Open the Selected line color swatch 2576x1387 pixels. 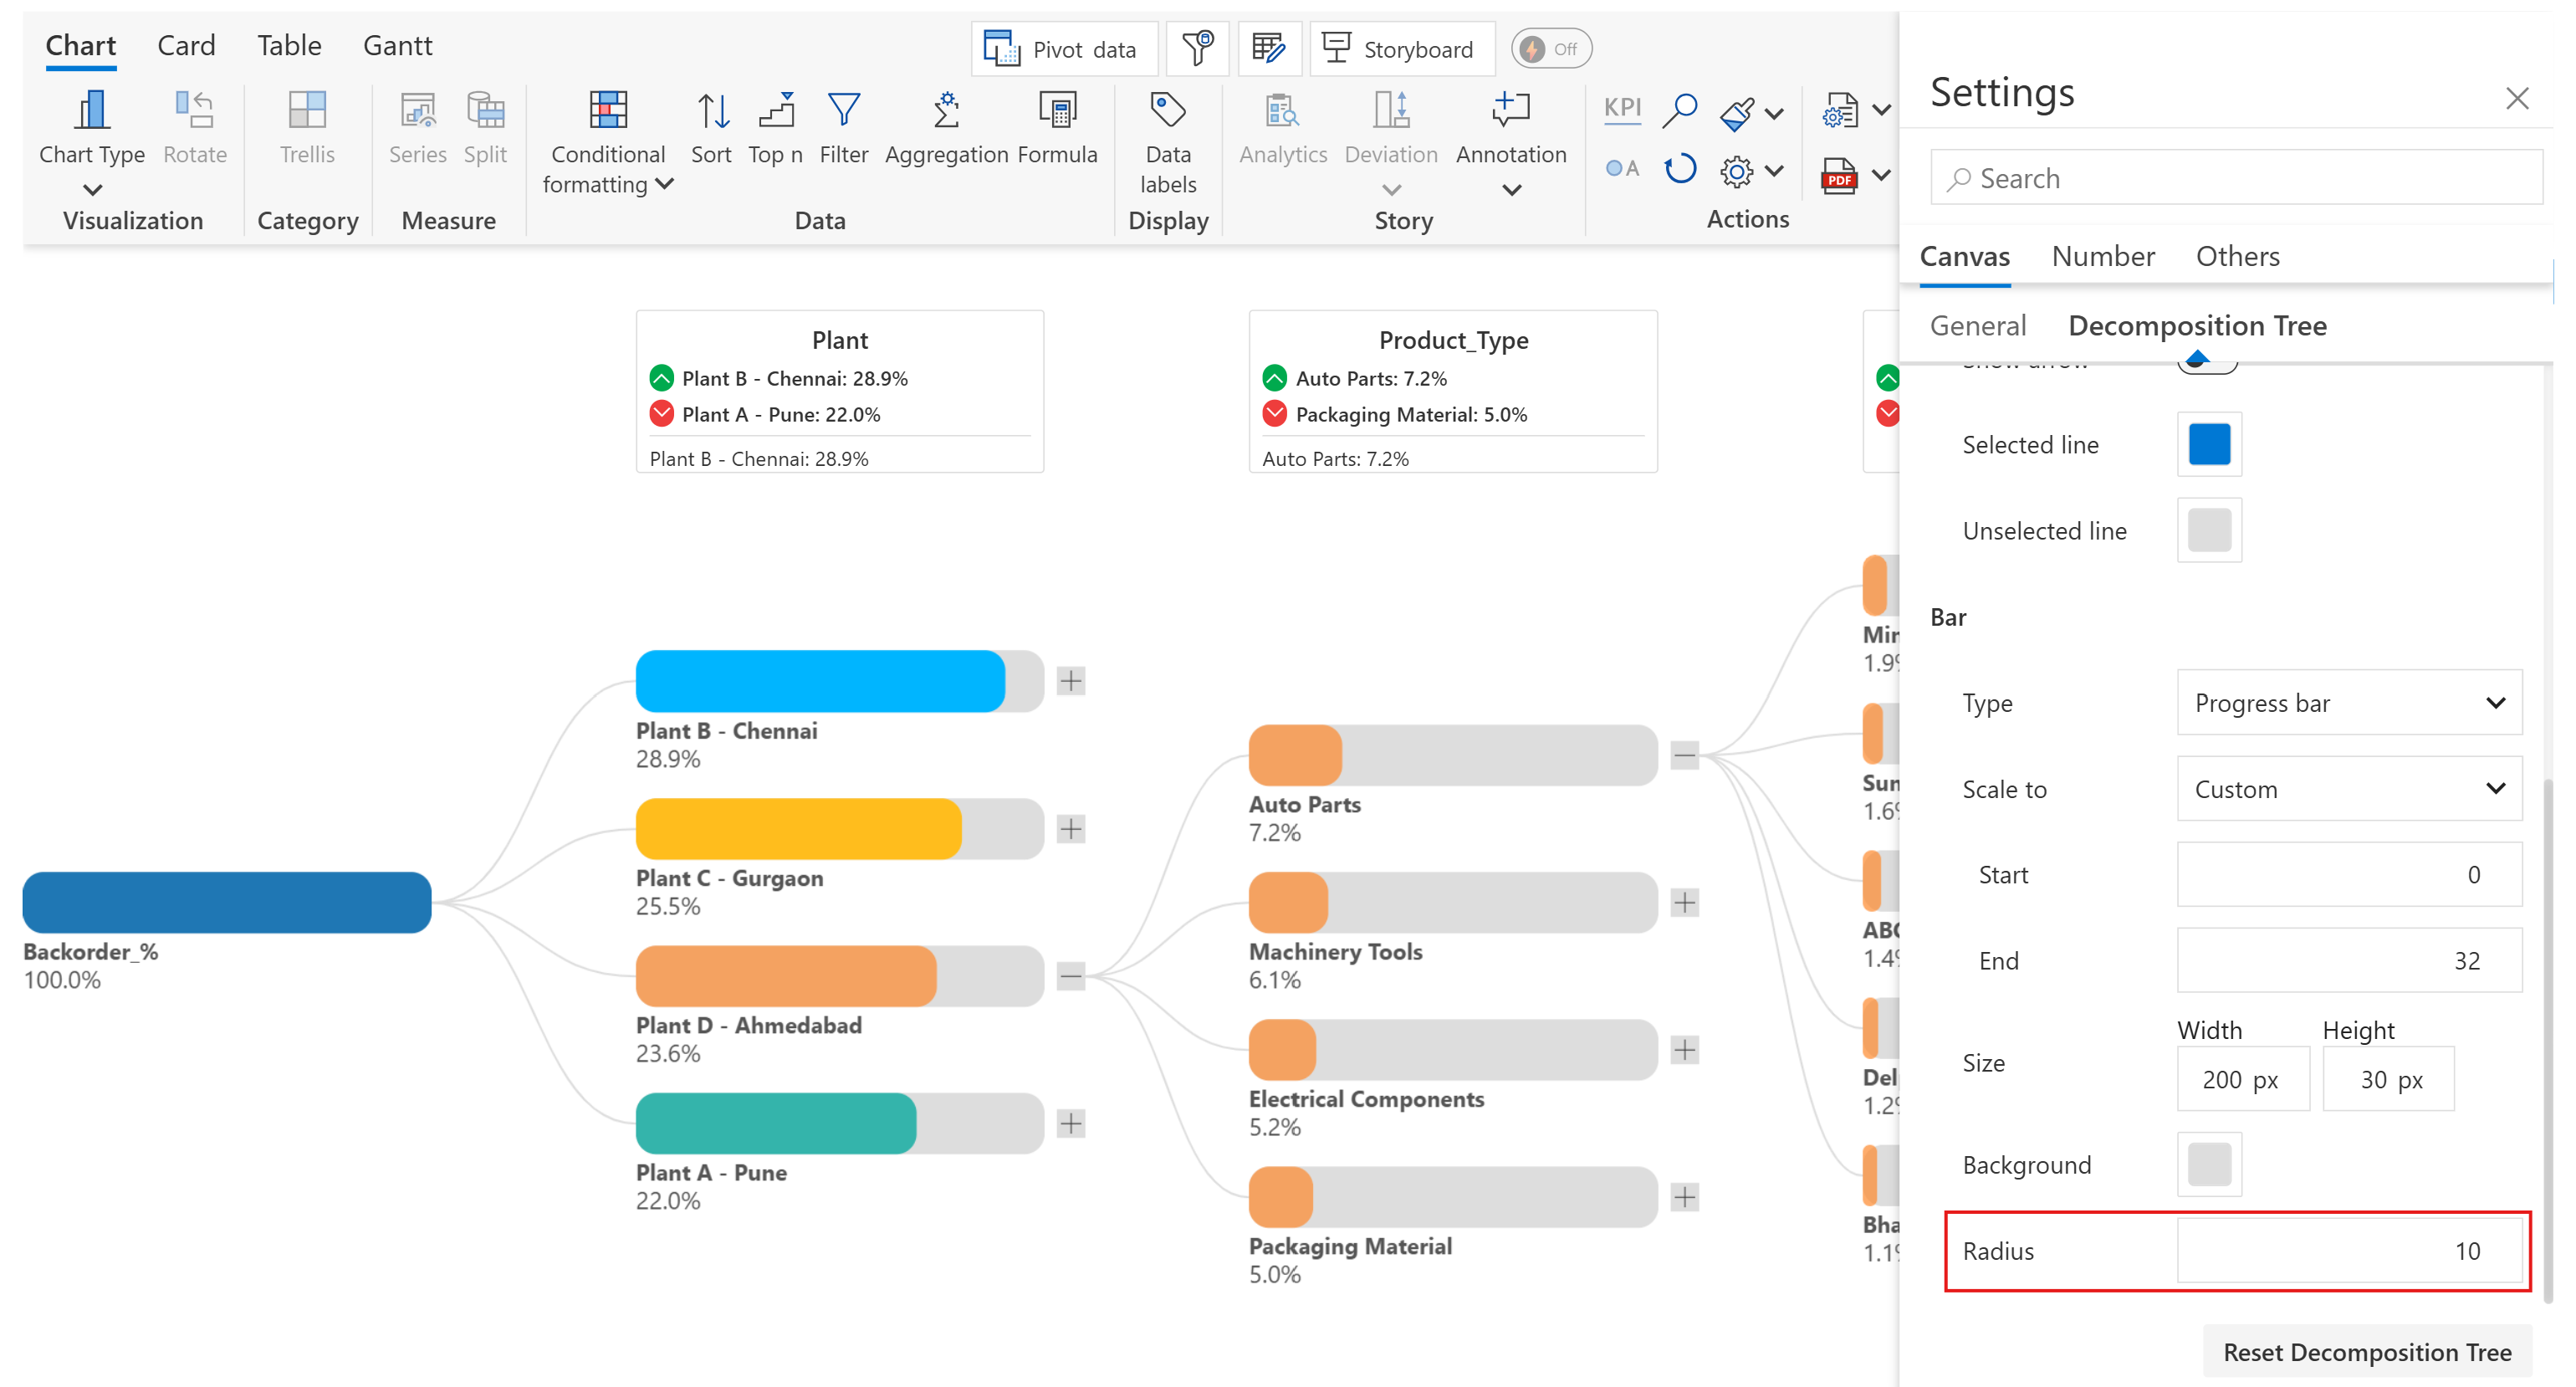pos(2208,445)
